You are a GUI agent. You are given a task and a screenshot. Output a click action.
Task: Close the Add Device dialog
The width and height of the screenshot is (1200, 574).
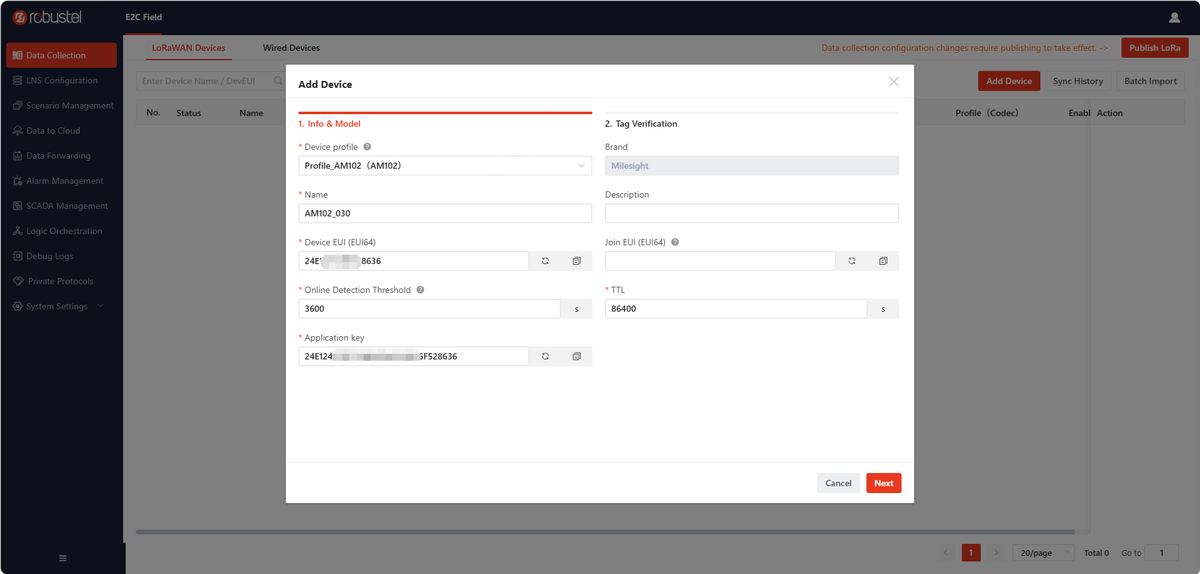894,82
